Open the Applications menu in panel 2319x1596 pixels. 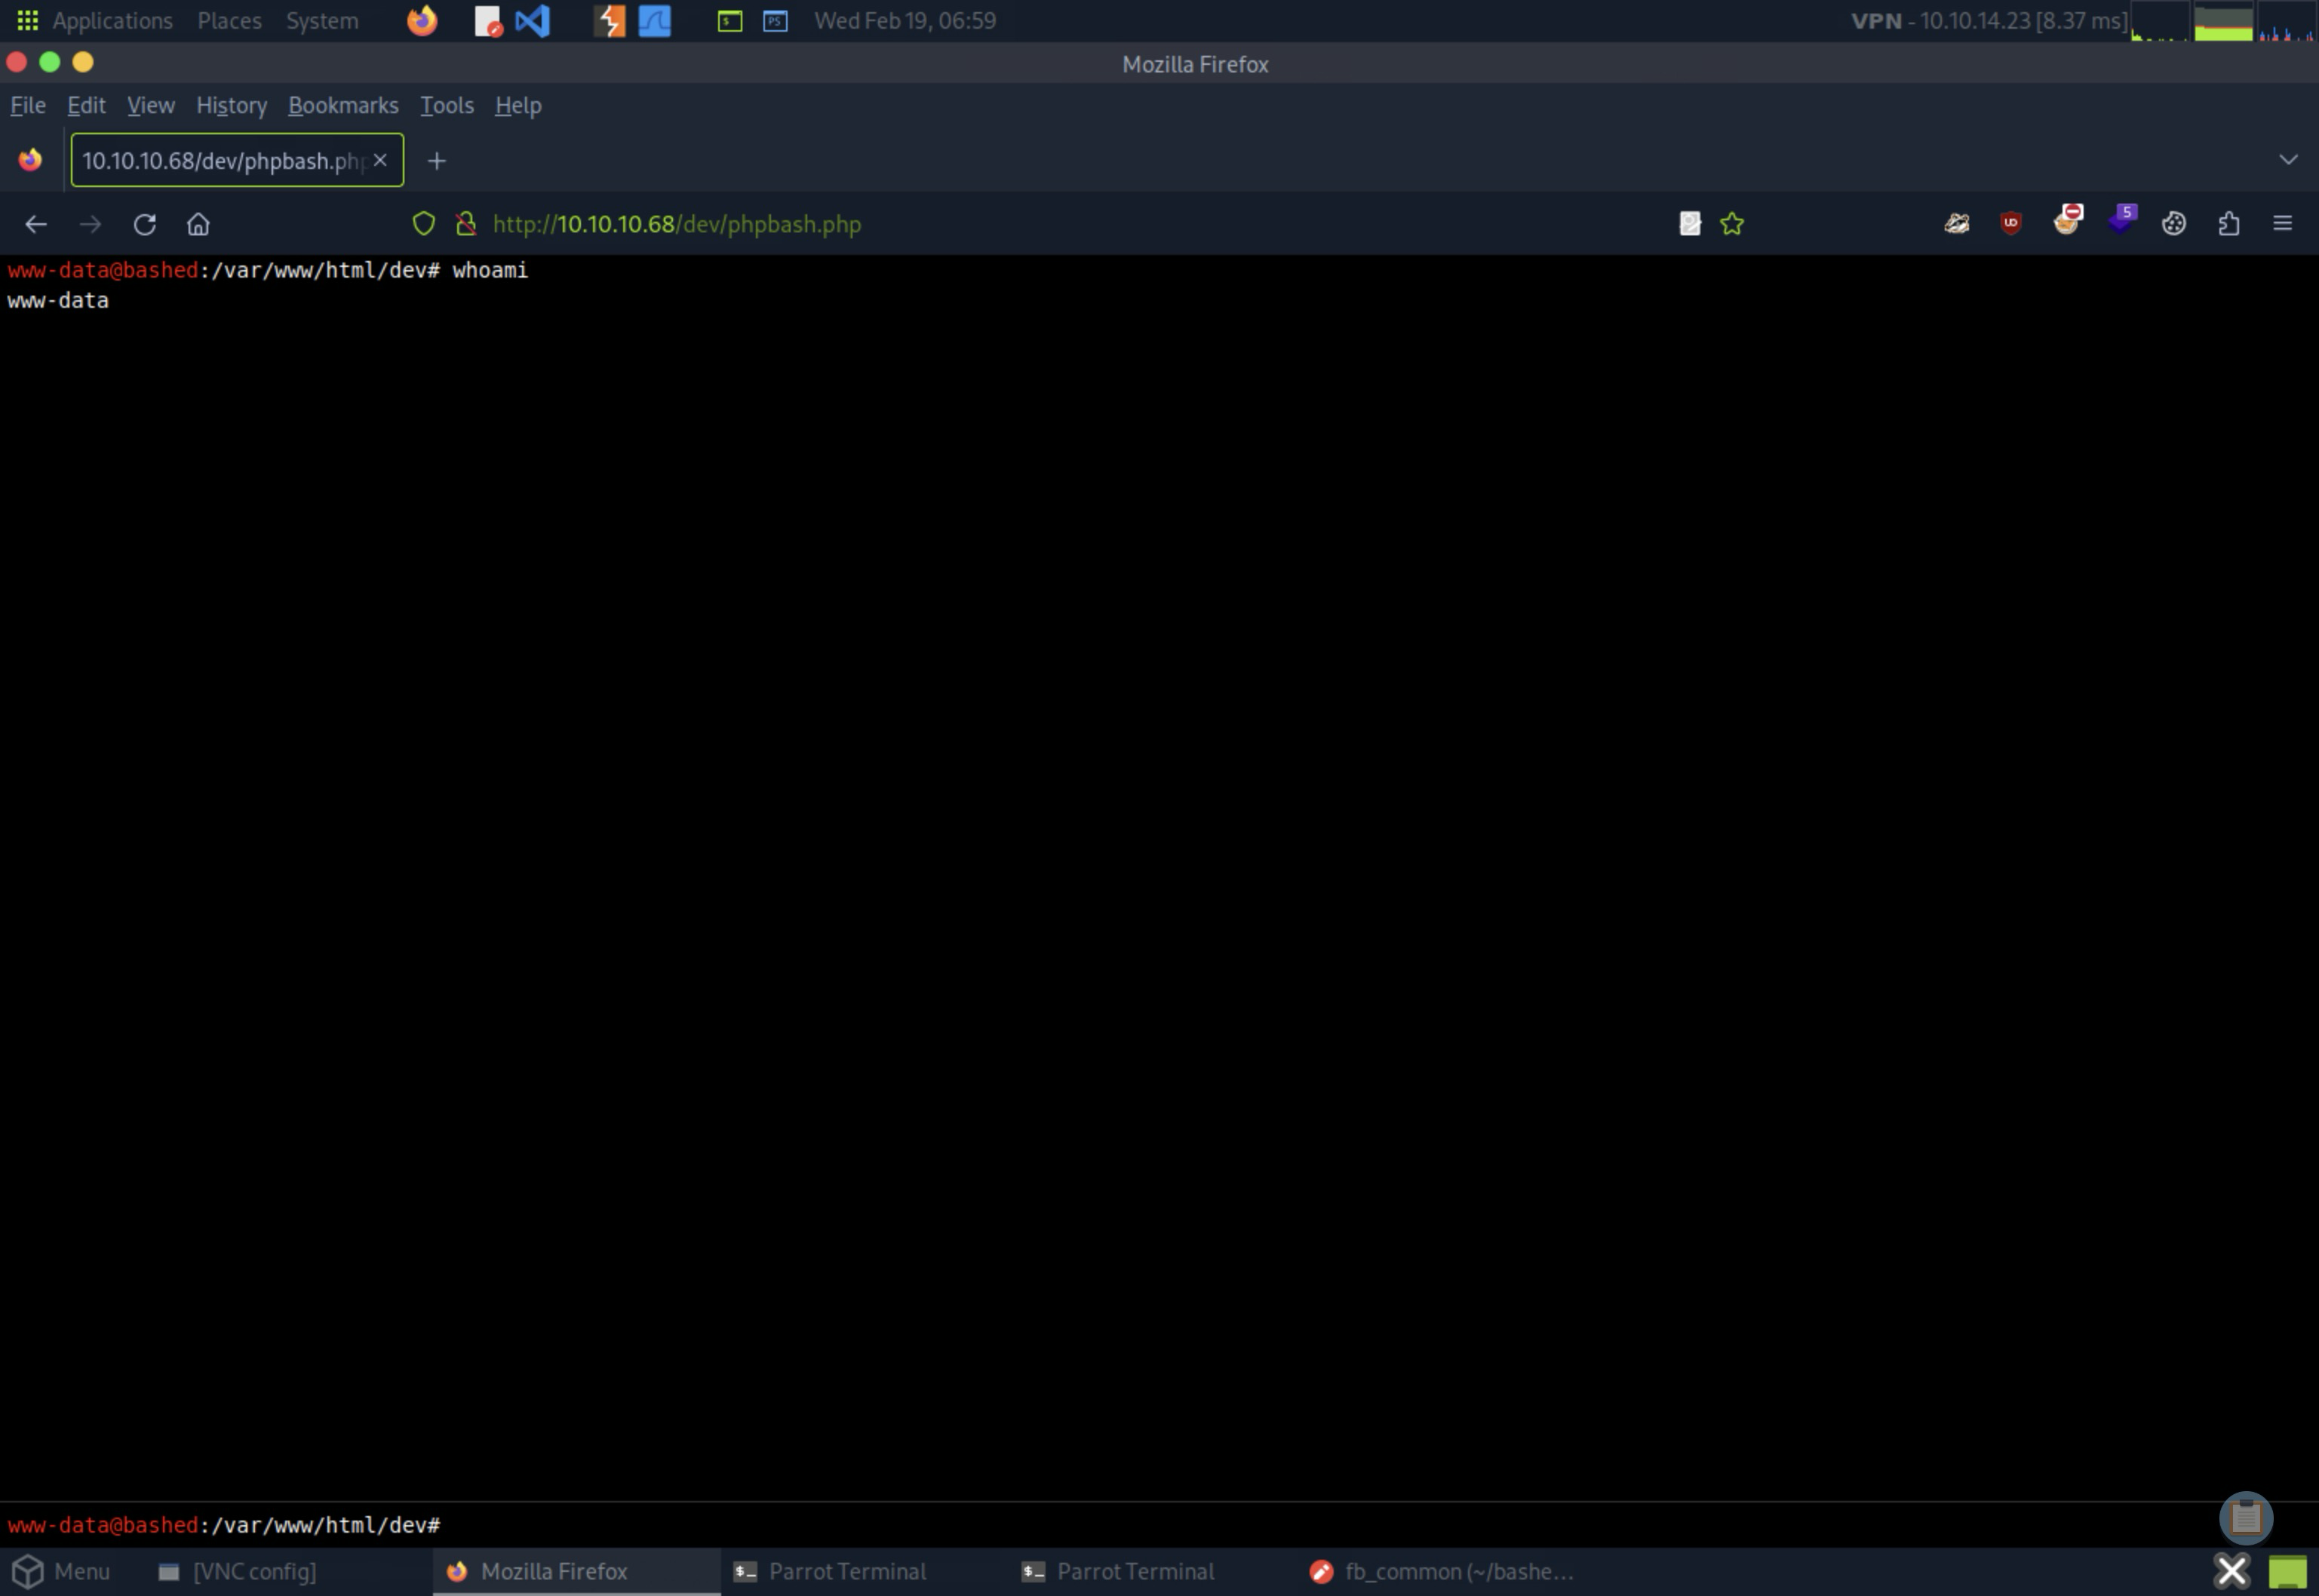click(x=111, y=21)
